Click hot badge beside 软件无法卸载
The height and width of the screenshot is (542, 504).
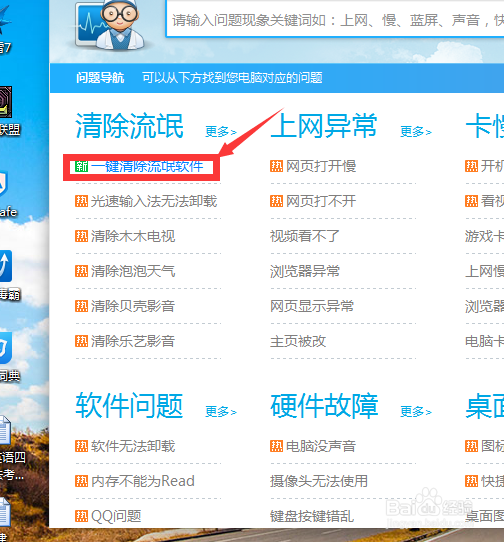(82, 446)
